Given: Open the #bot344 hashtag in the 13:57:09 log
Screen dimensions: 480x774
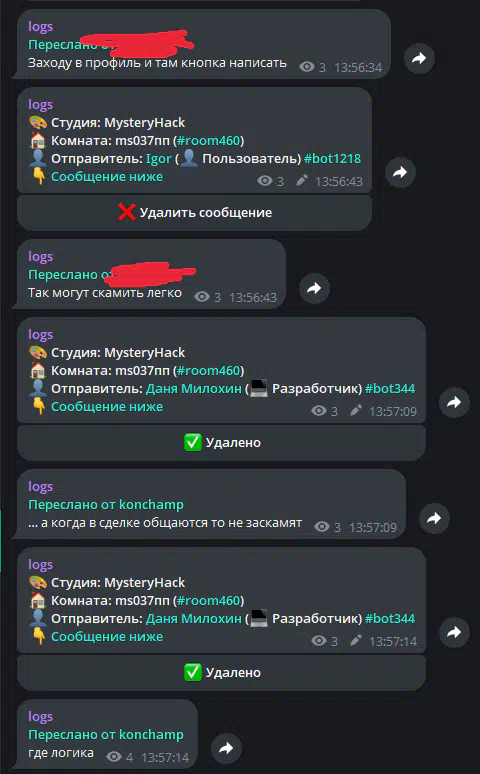Looking at the screenshot, I should (x=390, y=388).
